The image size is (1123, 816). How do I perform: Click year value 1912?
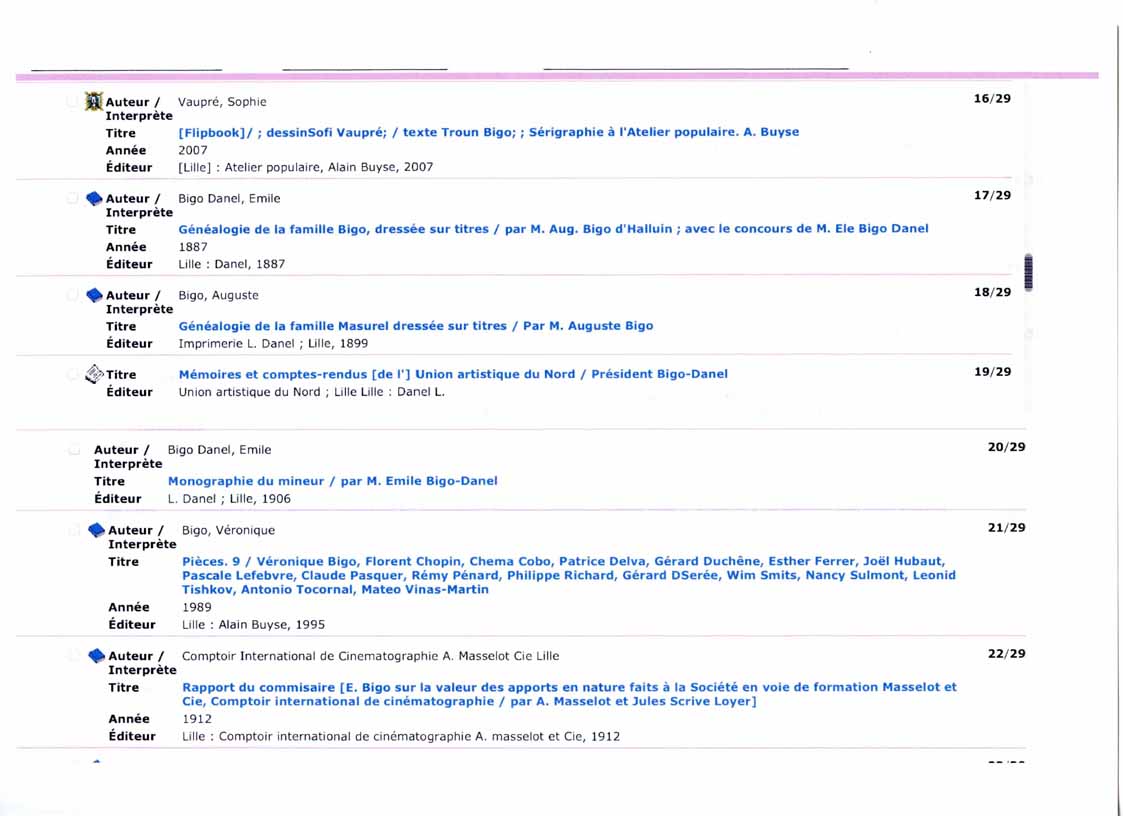coord(196,719)
